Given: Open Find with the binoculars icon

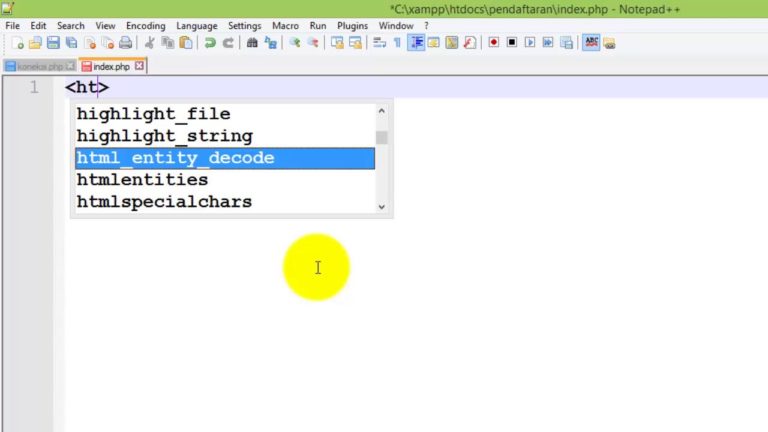Looking at the screenshot, I should coord(252,43).
